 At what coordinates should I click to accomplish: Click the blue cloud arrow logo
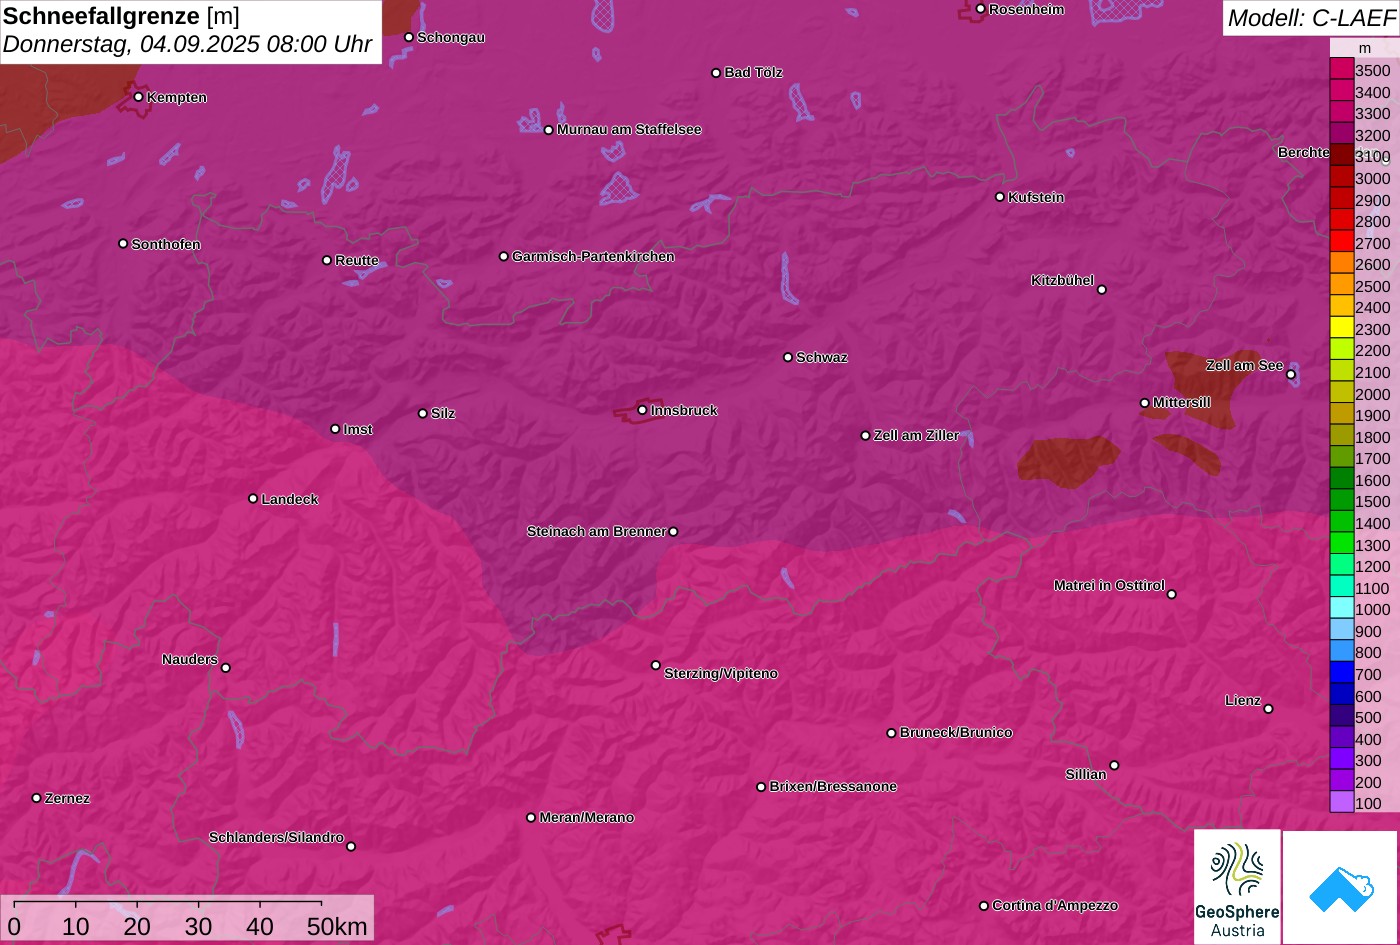(1340, 887)
